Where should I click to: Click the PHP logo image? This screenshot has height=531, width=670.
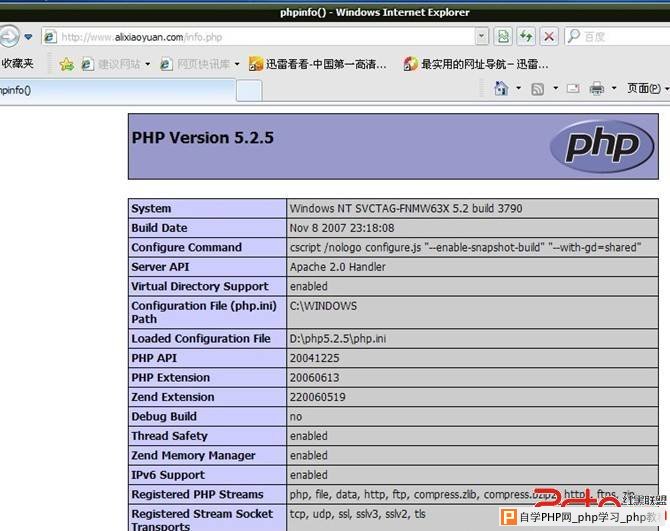[x=602, y=146]
